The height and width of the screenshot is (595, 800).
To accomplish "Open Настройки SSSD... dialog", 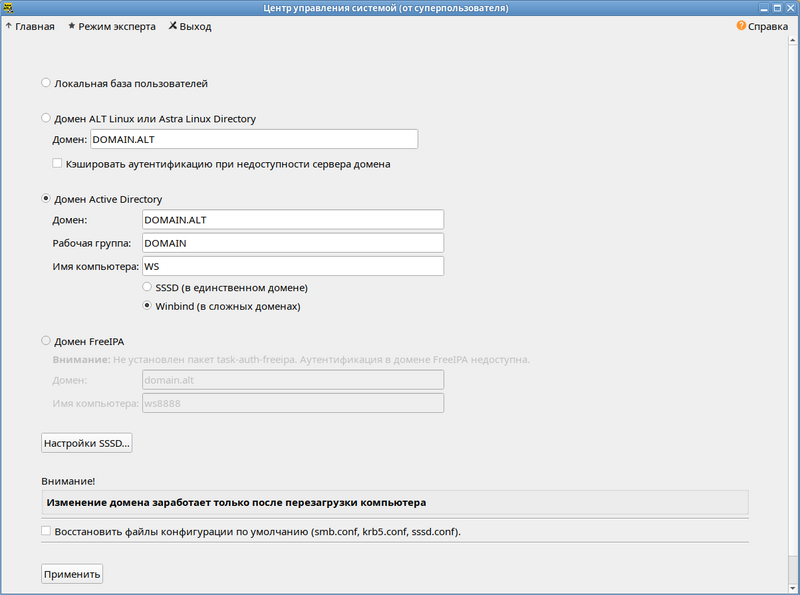I will pyautogui.click(x=87, y=443).
